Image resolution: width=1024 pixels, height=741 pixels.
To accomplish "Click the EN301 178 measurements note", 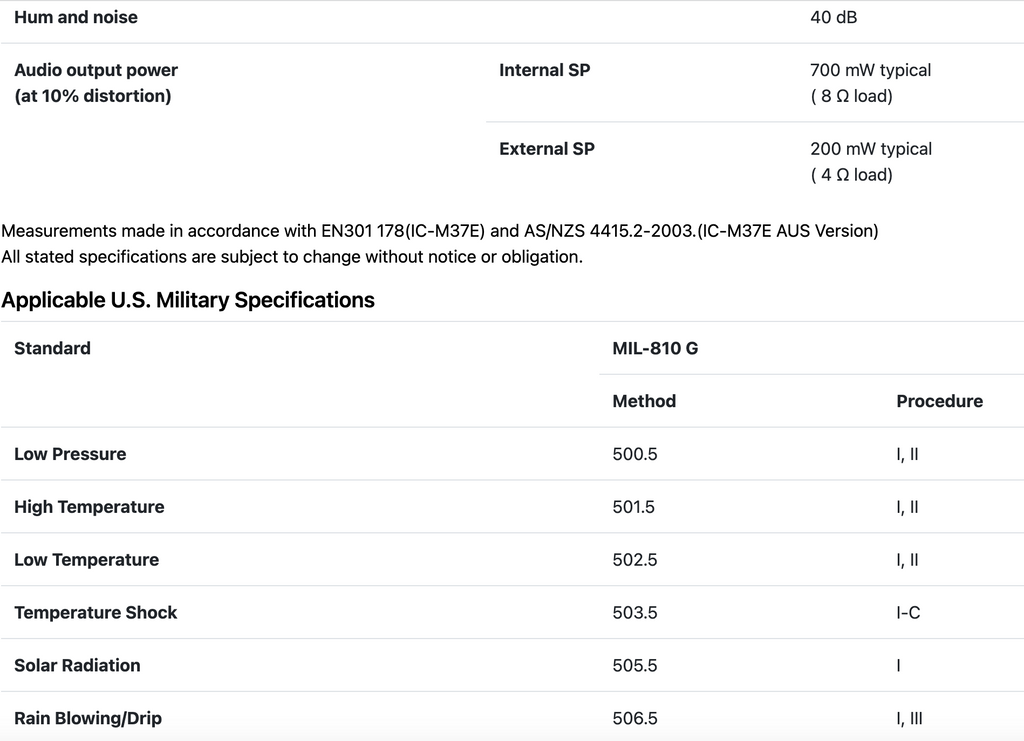I will 439,231.
